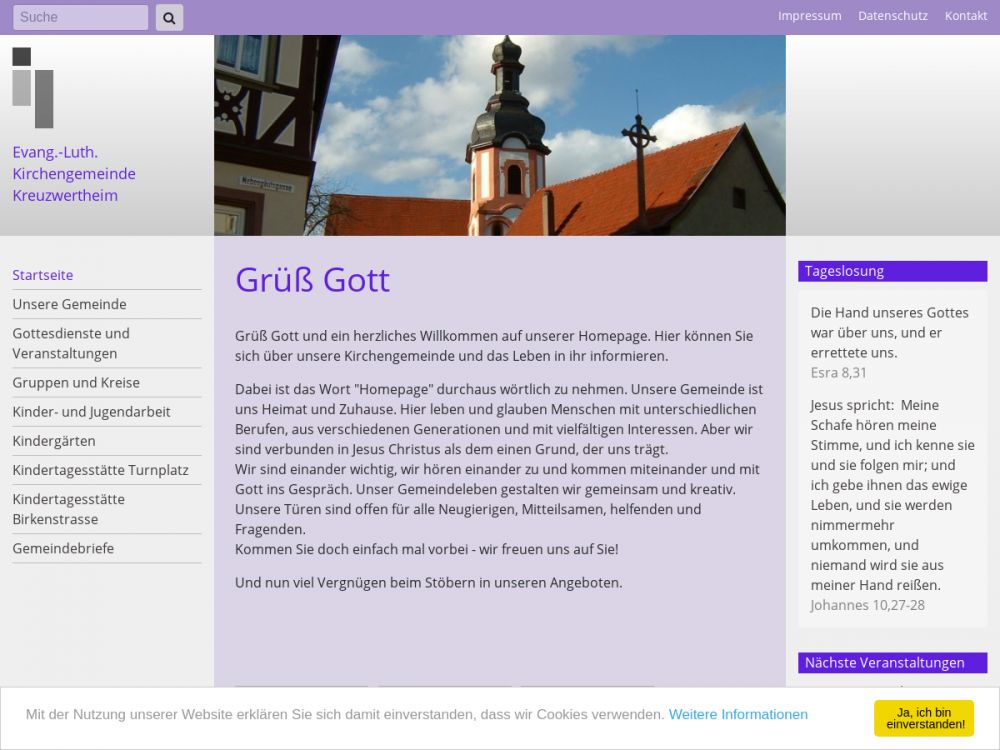1000x750 pixels.
Task: Click Weitere Informationen cookie link
Action: pos(738,714)
